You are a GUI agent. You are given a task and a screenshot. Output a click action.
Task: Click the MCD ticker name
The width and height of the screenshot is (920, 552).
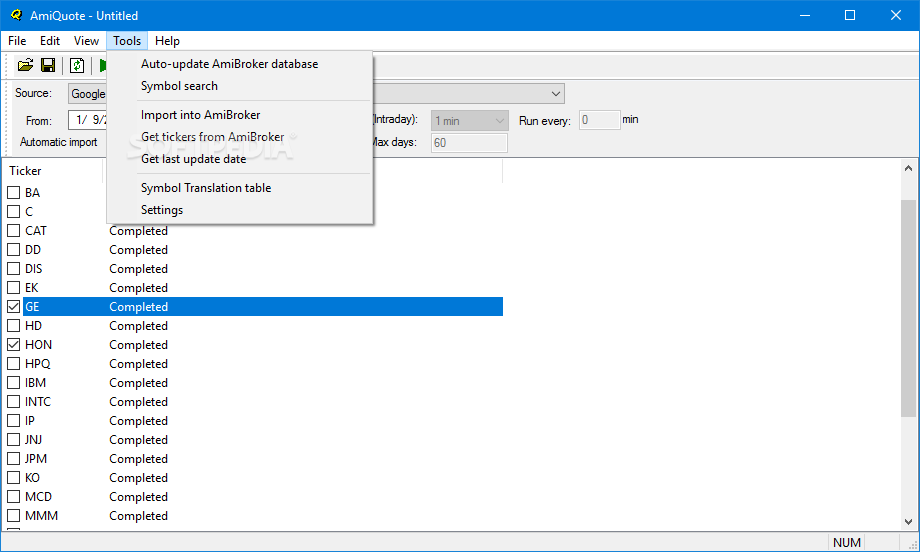38,496
